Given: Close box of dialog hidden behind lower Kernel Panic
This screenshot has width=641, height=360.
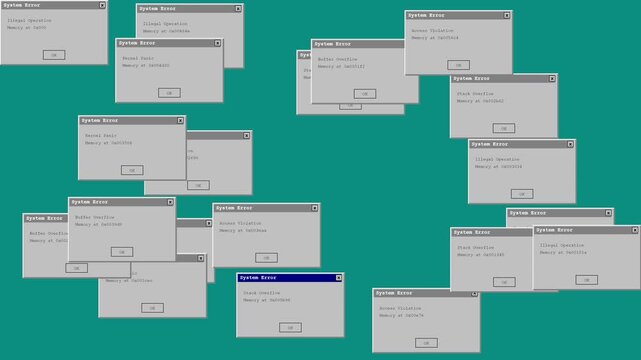Looking at the screenshot, I should pos(246,135).
